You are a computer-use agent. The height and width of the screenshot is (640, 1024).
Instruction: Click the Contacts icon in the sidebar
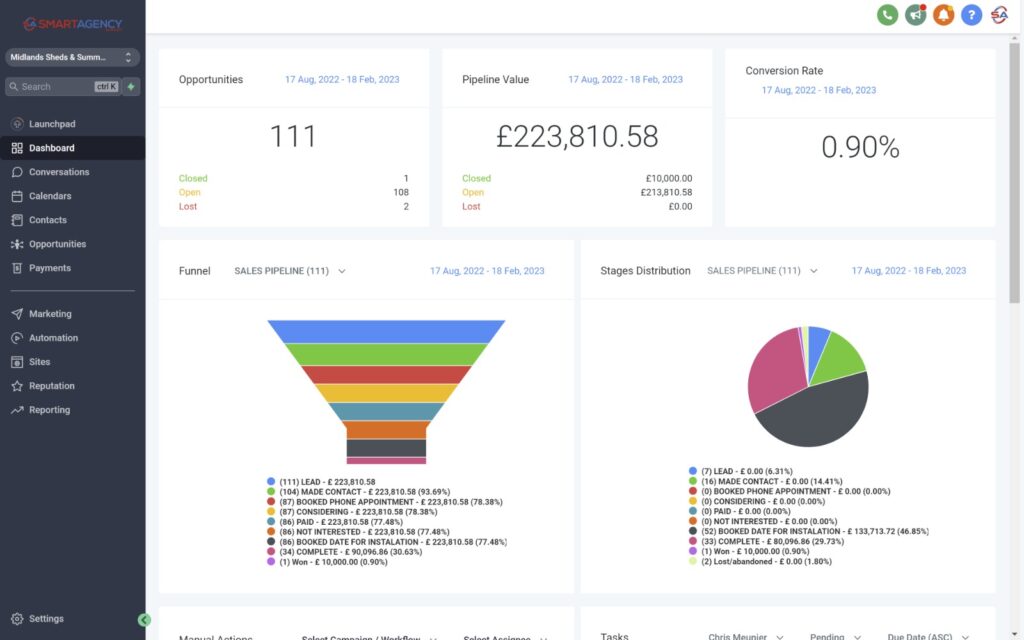[x=17, y=220]
